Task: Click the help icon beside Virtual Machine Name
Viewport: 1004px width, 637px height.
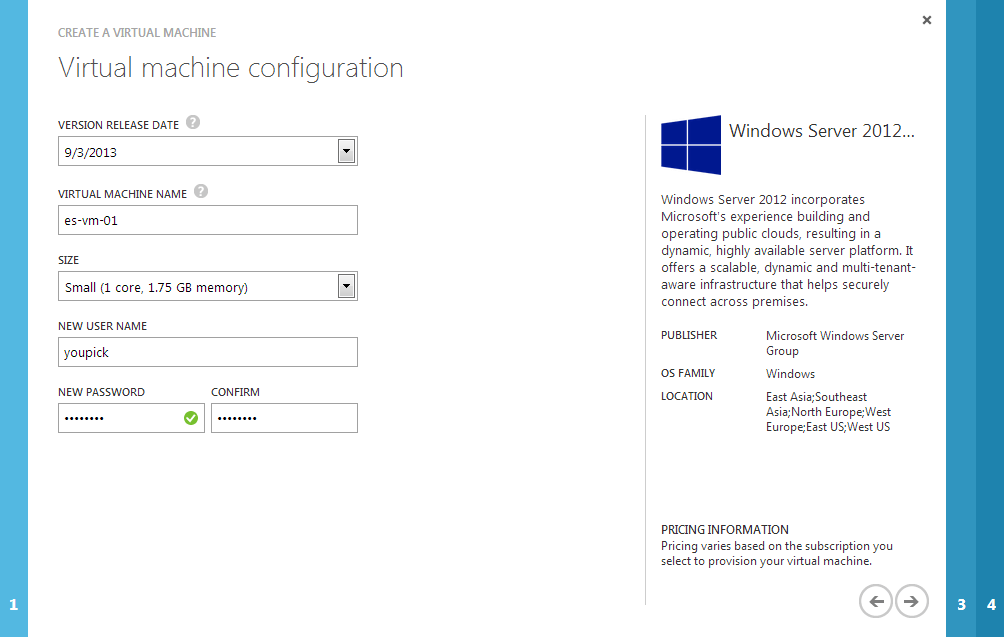Action: tap(201, 191)
